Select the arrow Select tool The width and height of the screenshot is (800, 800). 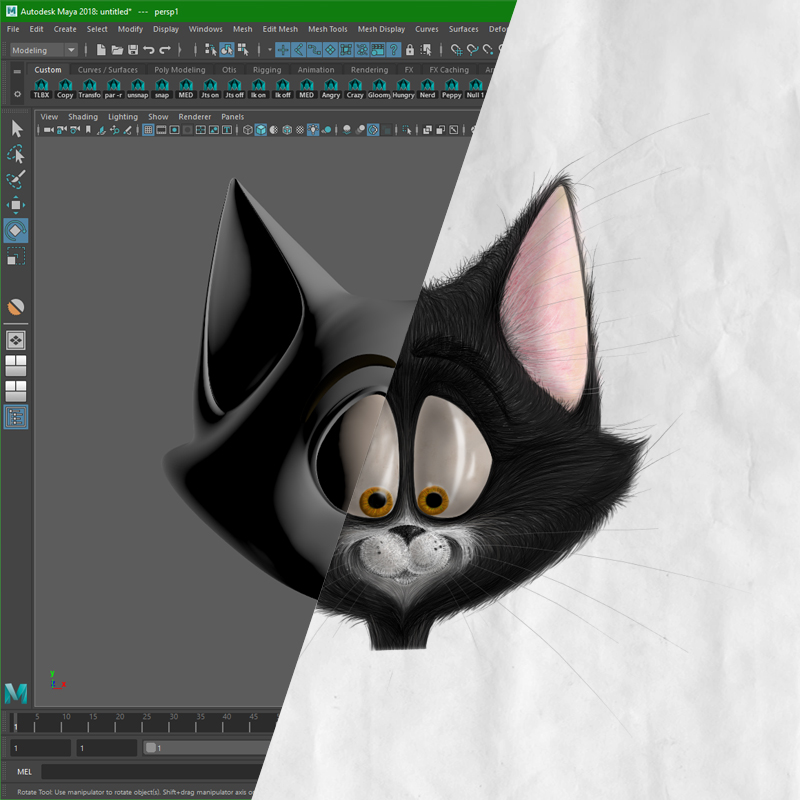pos(16,129)
